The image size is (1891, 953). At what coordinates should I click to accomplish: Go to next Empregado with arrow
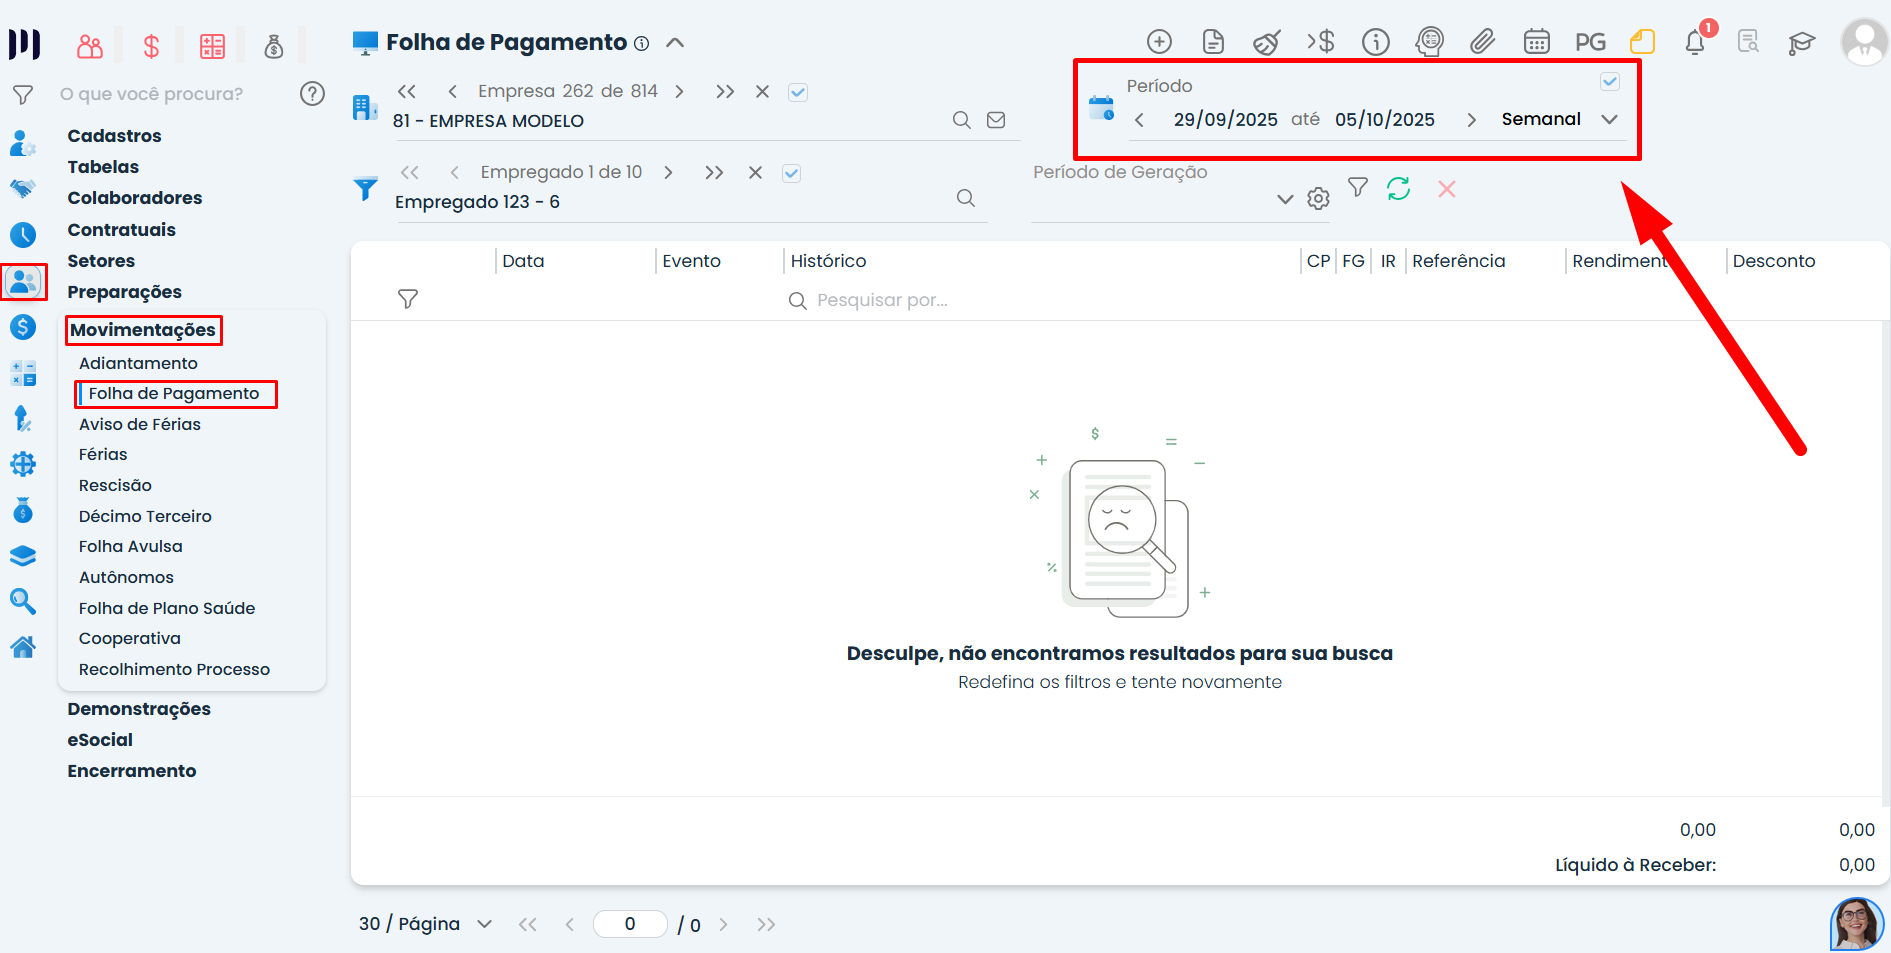[668, 173]
